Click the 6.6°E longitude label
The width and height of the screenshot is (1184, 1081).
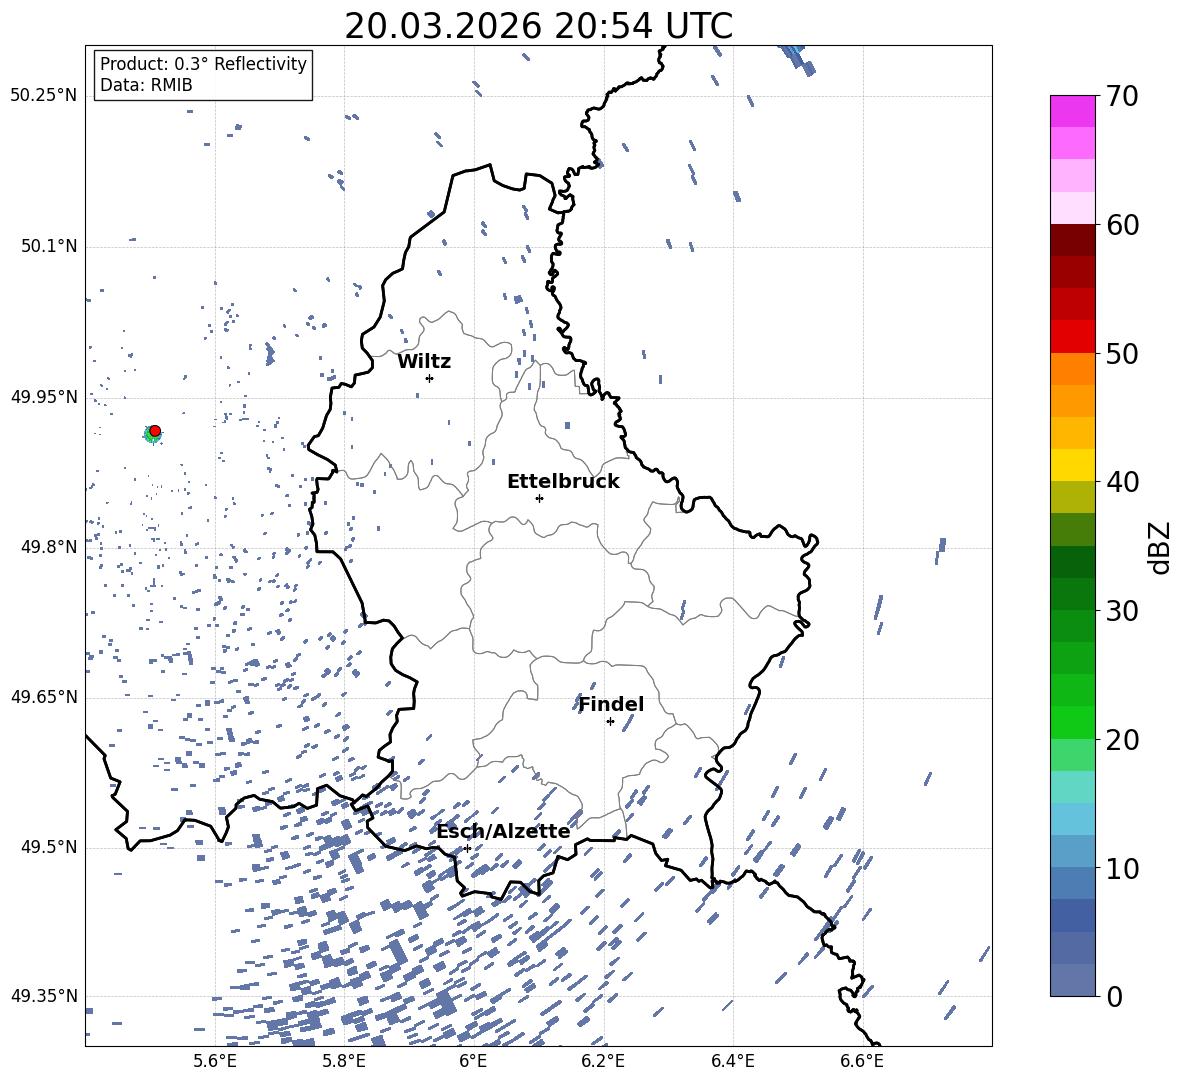(862, 1061)
